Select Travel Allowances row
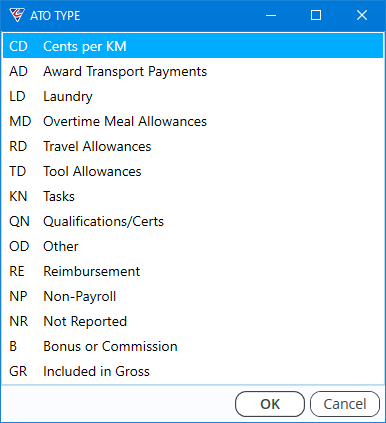The height and width of the screenshot is (423, 386). pos(193,146)
